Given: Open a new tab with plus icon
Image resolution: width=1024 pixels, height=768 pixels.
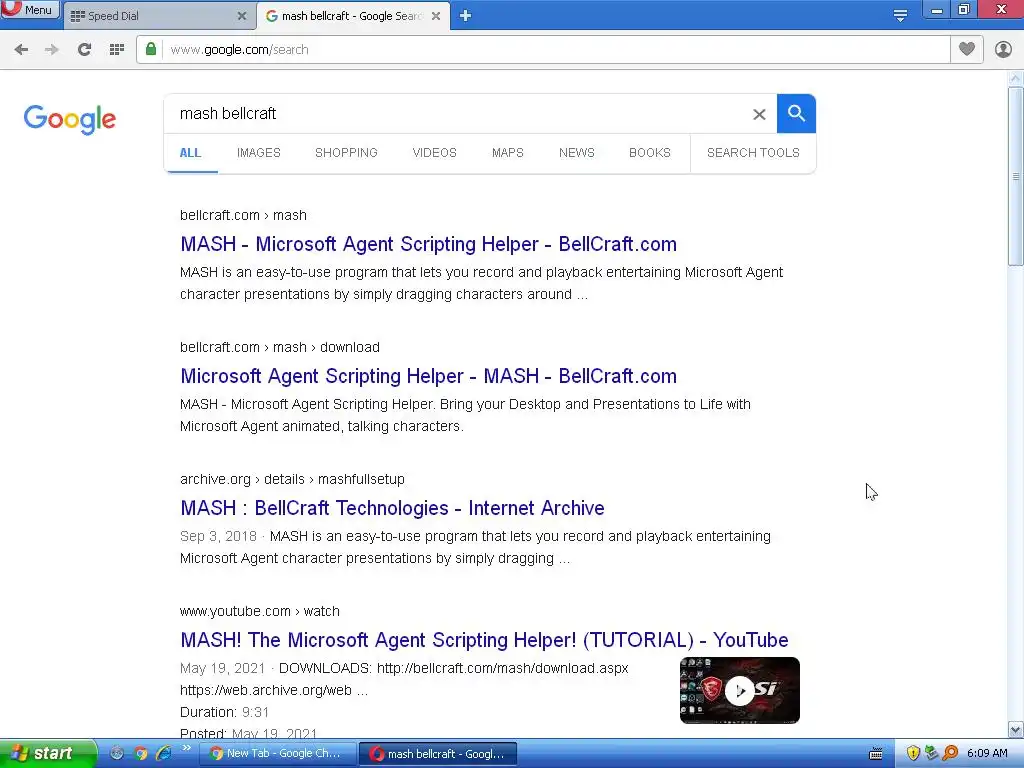Looking at the screenshot, I should point(465,16).
